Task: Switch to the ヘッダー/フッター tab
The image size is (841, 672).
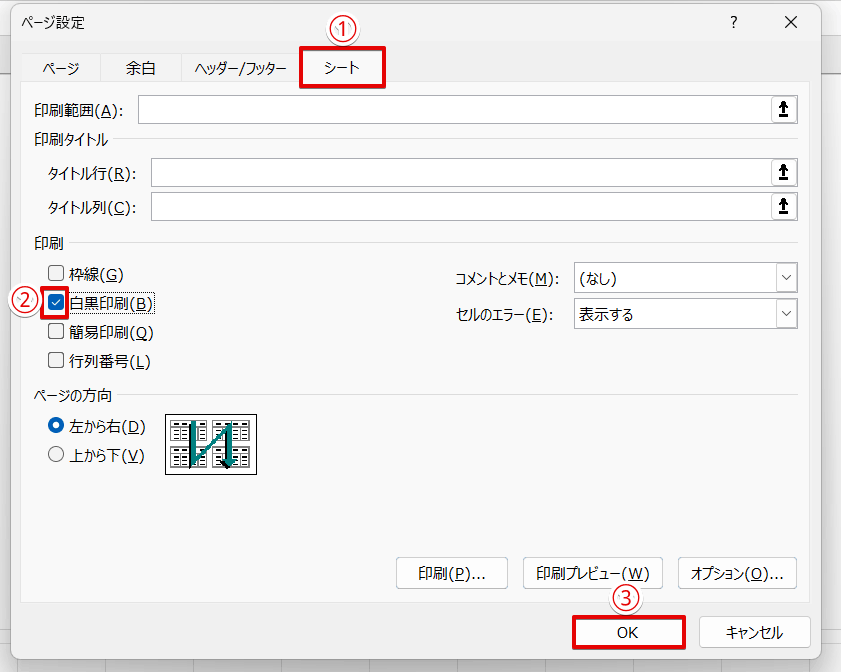Action: pyautogui.click(x=238, y=68)
